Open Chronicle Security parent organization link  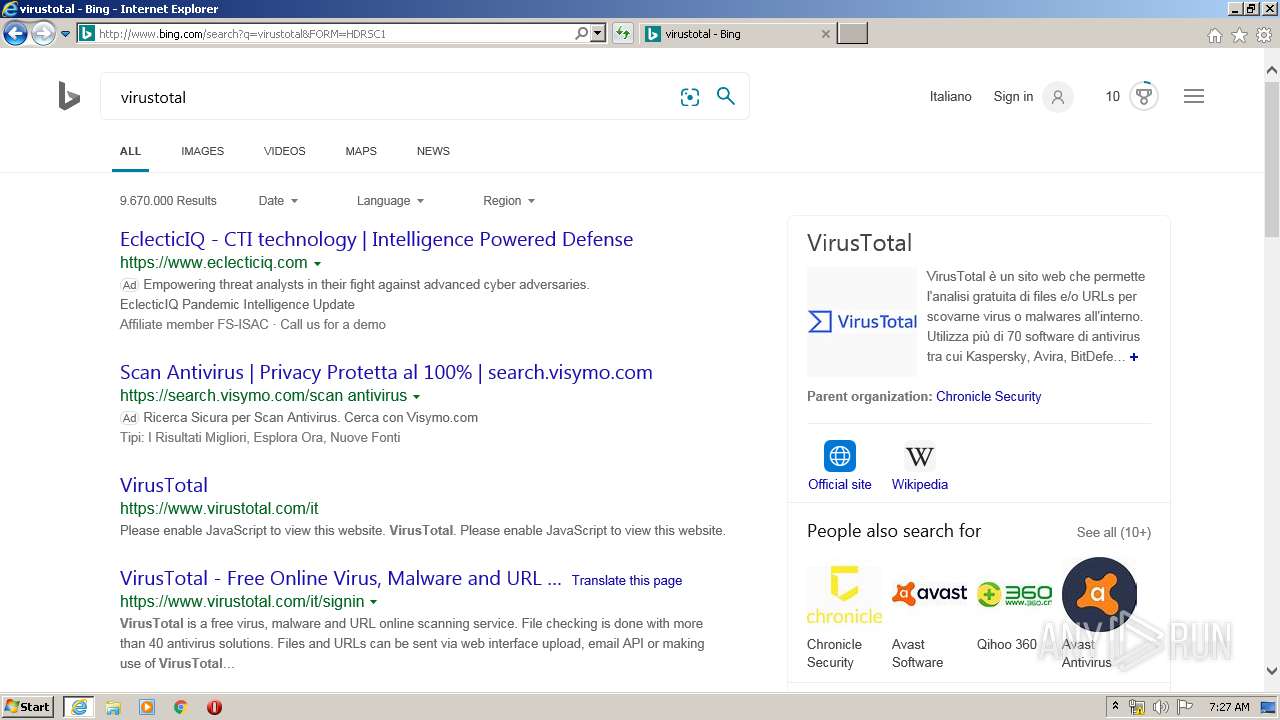coord(988,397)
